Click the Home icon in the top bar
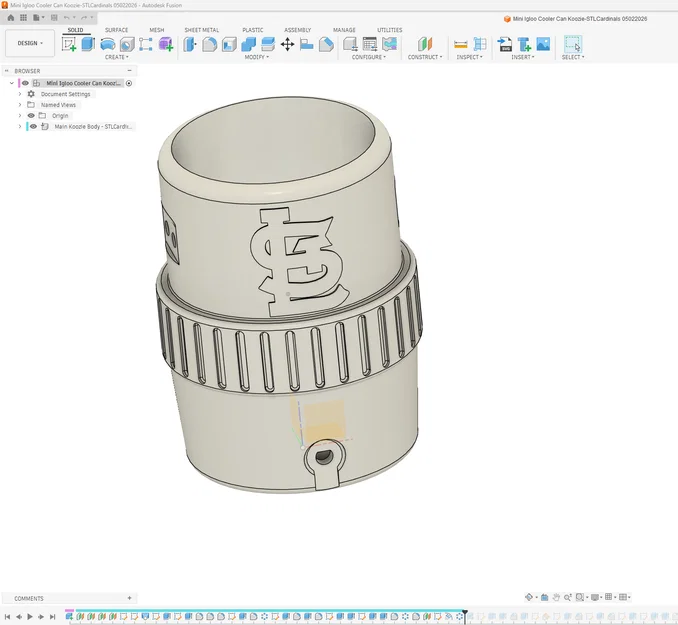This screenshot has height=625, width=678. [11, 18]
